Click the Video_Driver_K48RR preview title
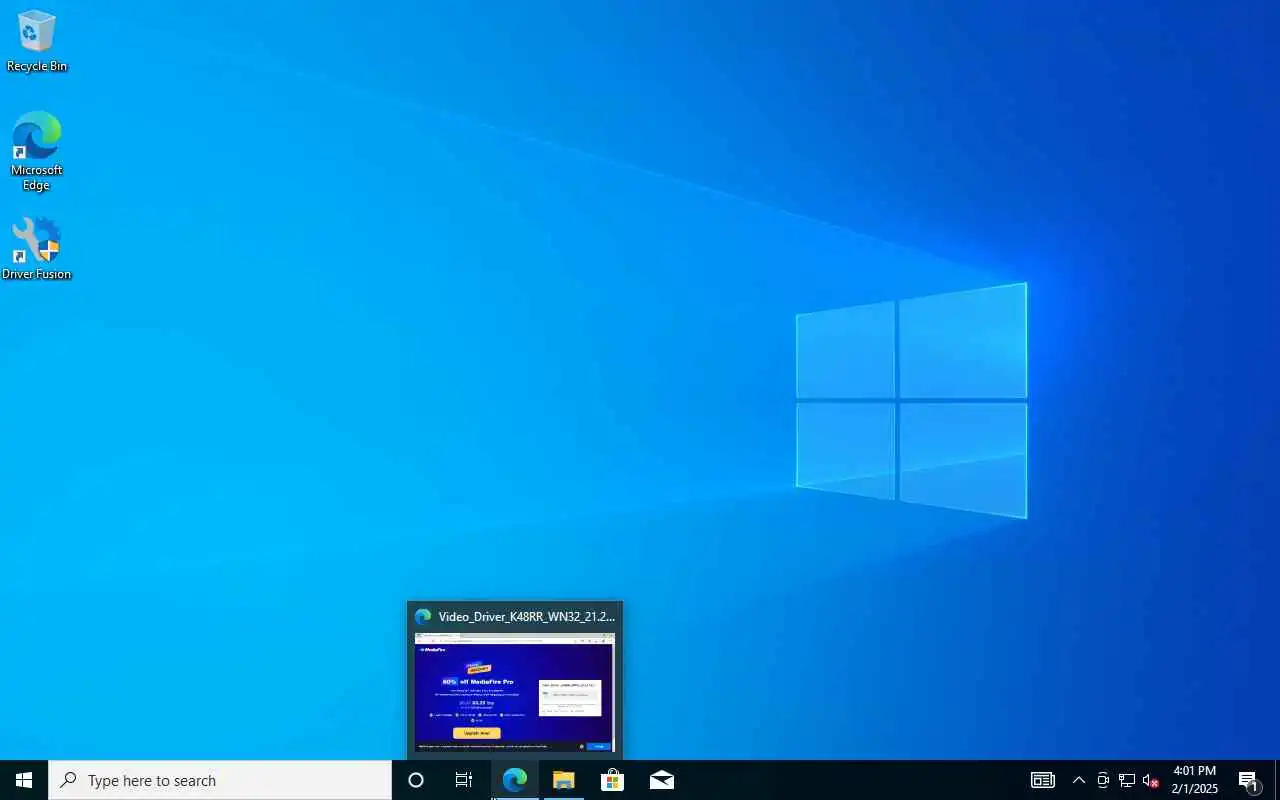The height and width of the screenshot is (800, 1280). (x=527, y=617)
